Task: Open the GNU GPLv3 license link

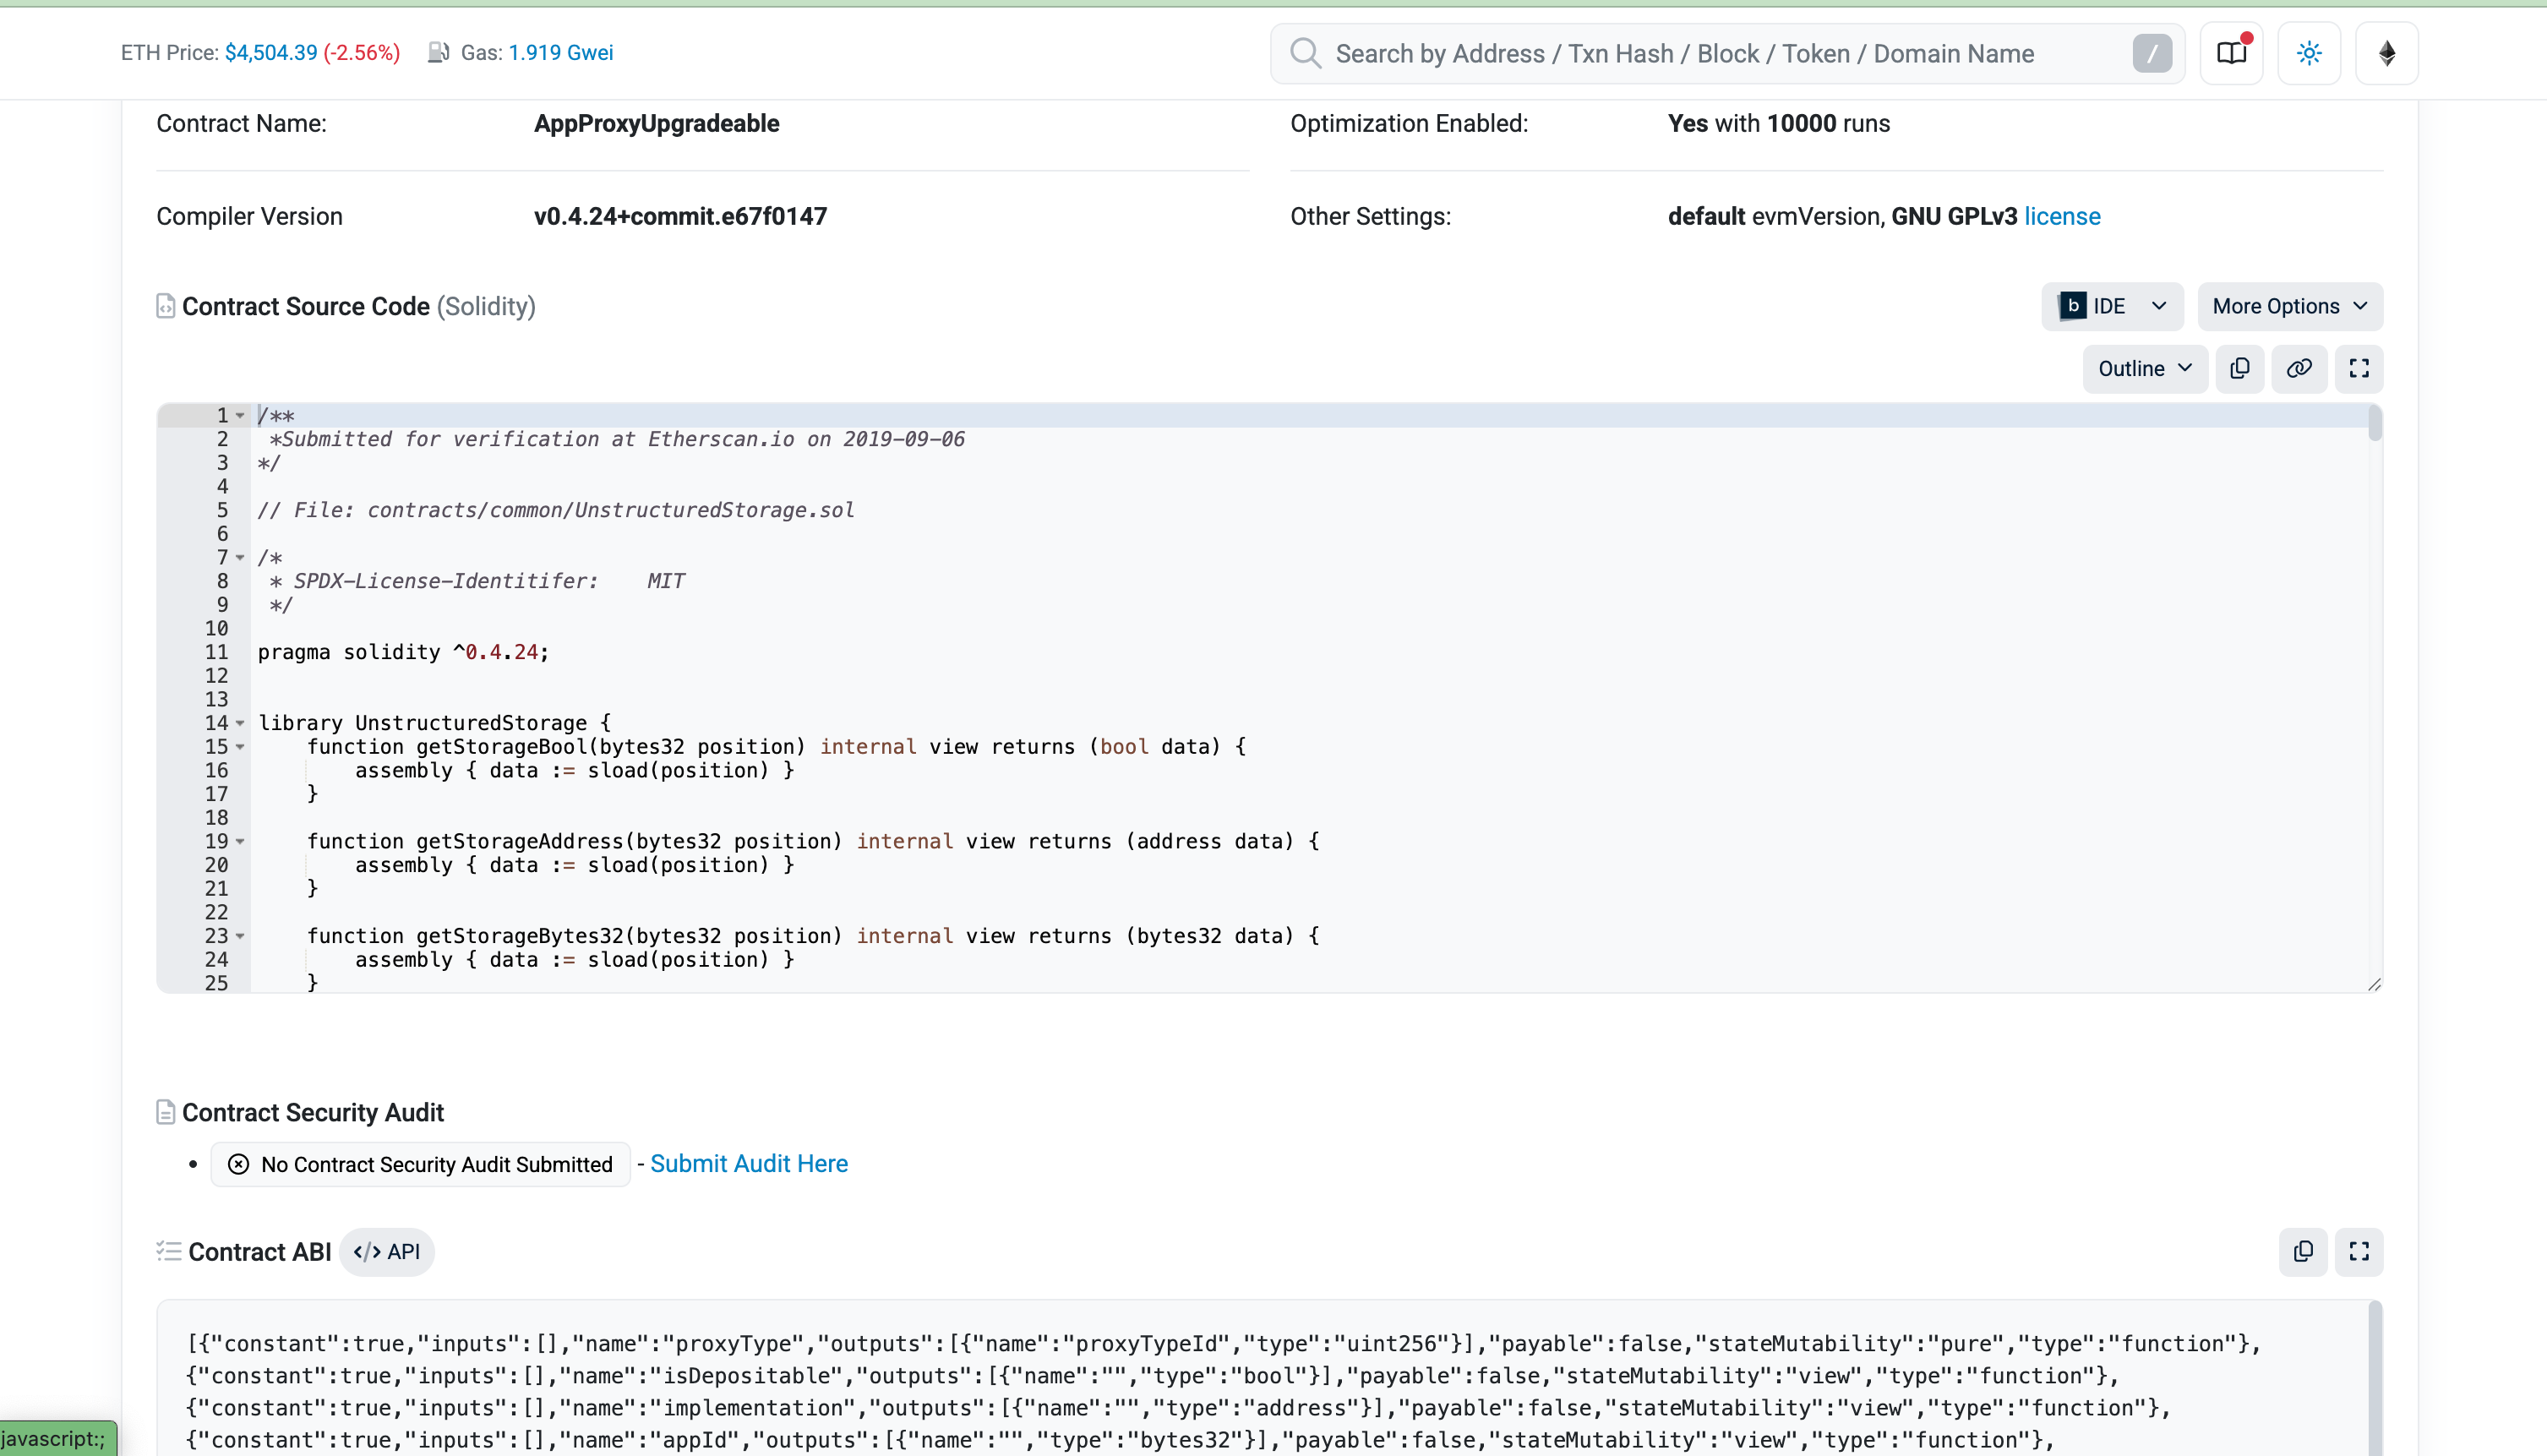Action: [x=2061, y=216]
